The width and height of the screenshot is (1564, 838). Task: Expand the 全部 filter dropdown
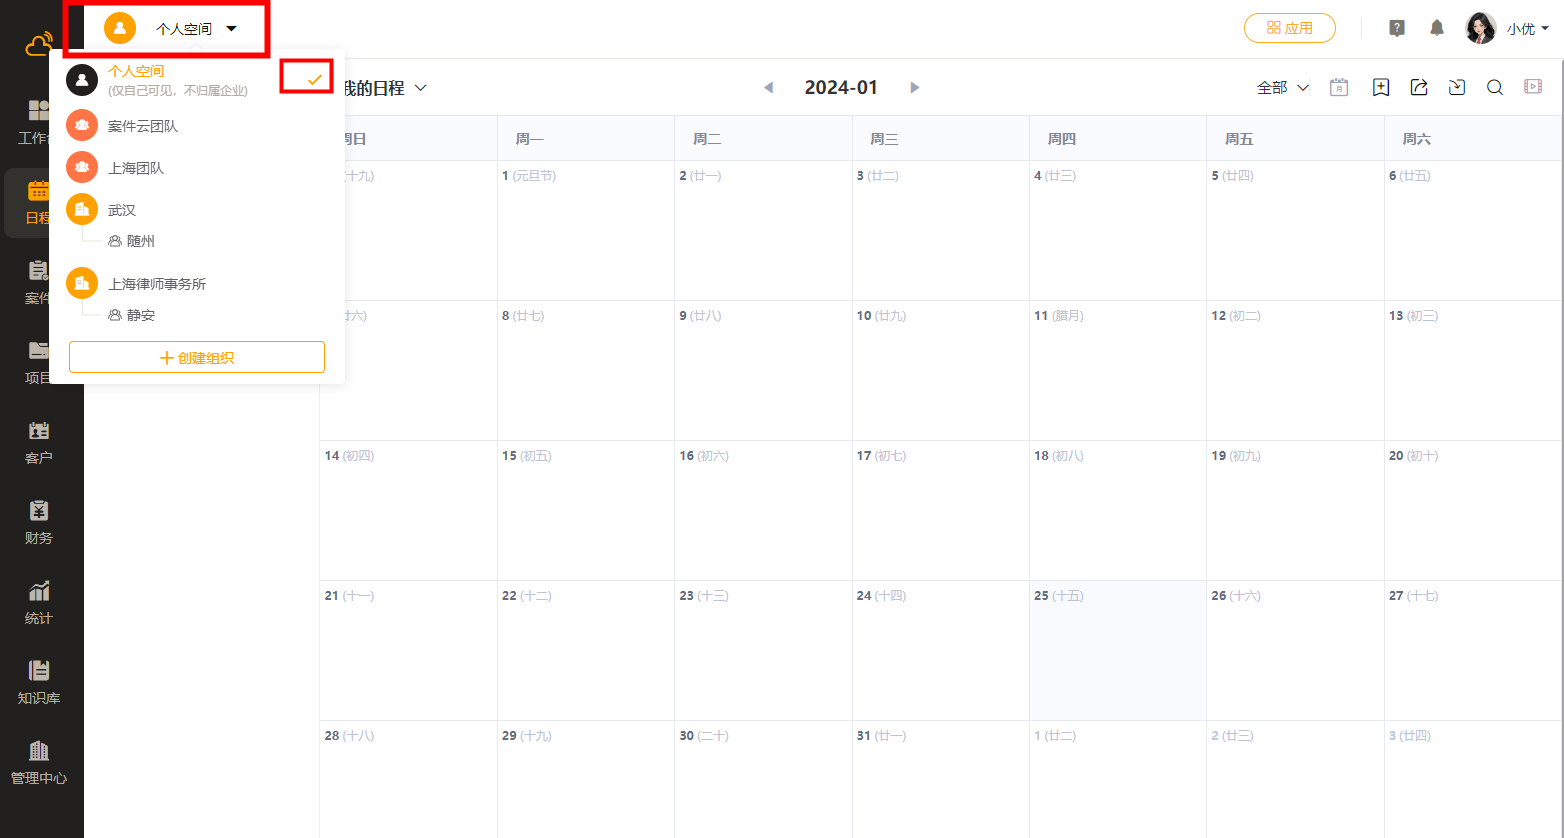[1282, 88]
